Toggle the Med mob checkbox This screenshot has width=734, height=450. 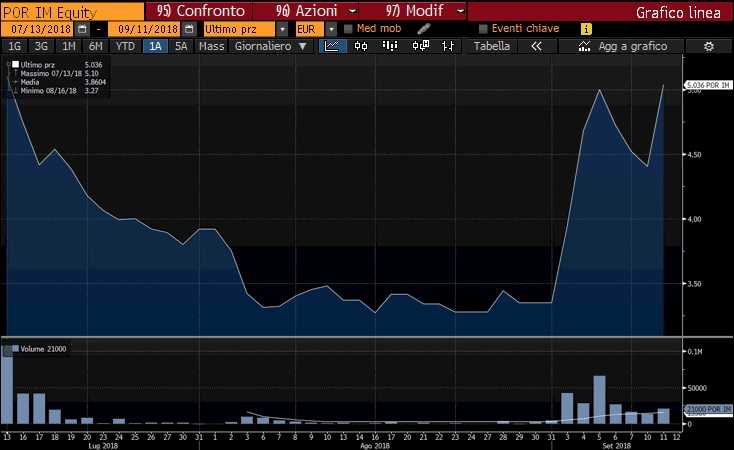348,29
